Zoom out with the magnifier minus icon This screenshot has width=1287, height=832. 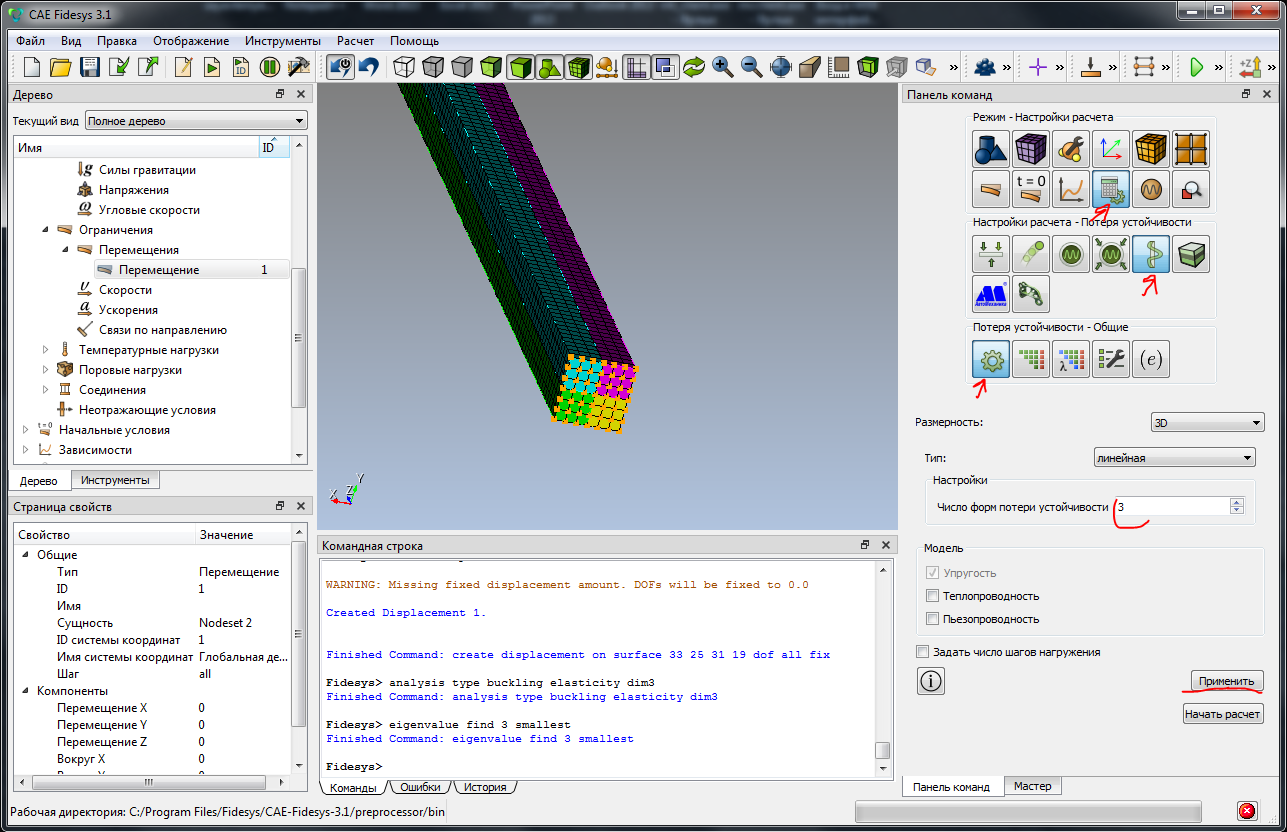pyautogui.click(x=752, y=67)
